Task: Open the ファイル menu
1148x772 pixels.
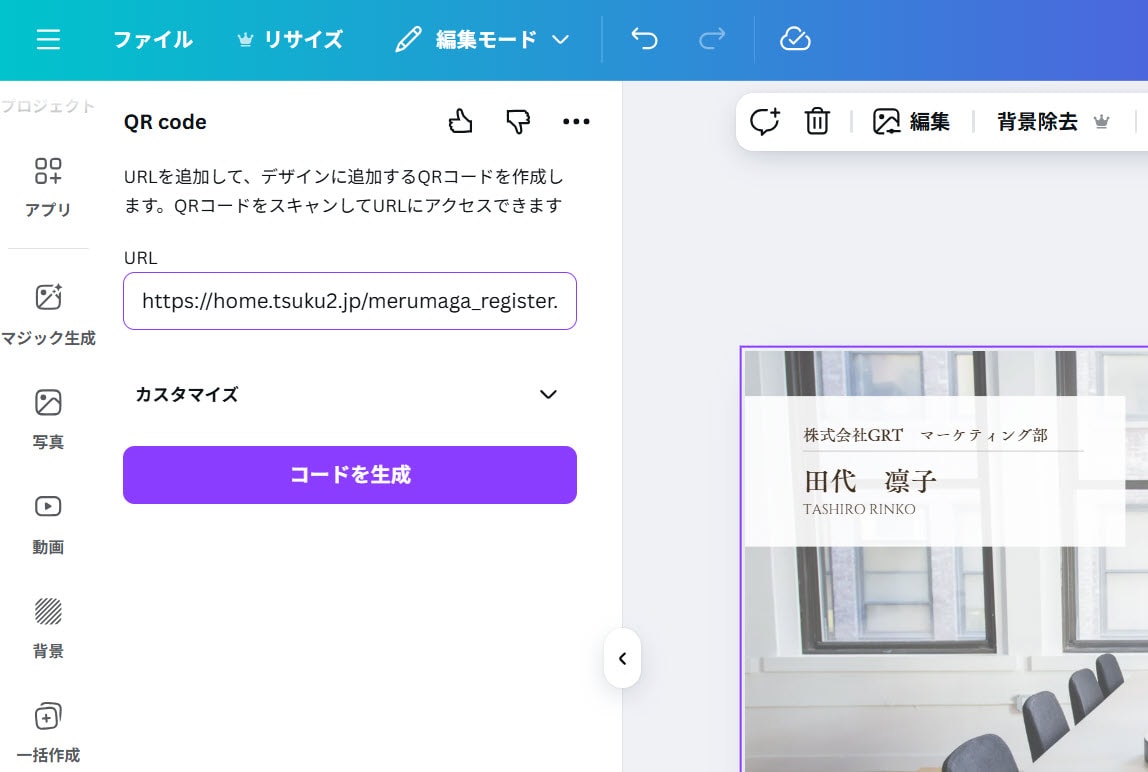Action: (x=152, y=40)
